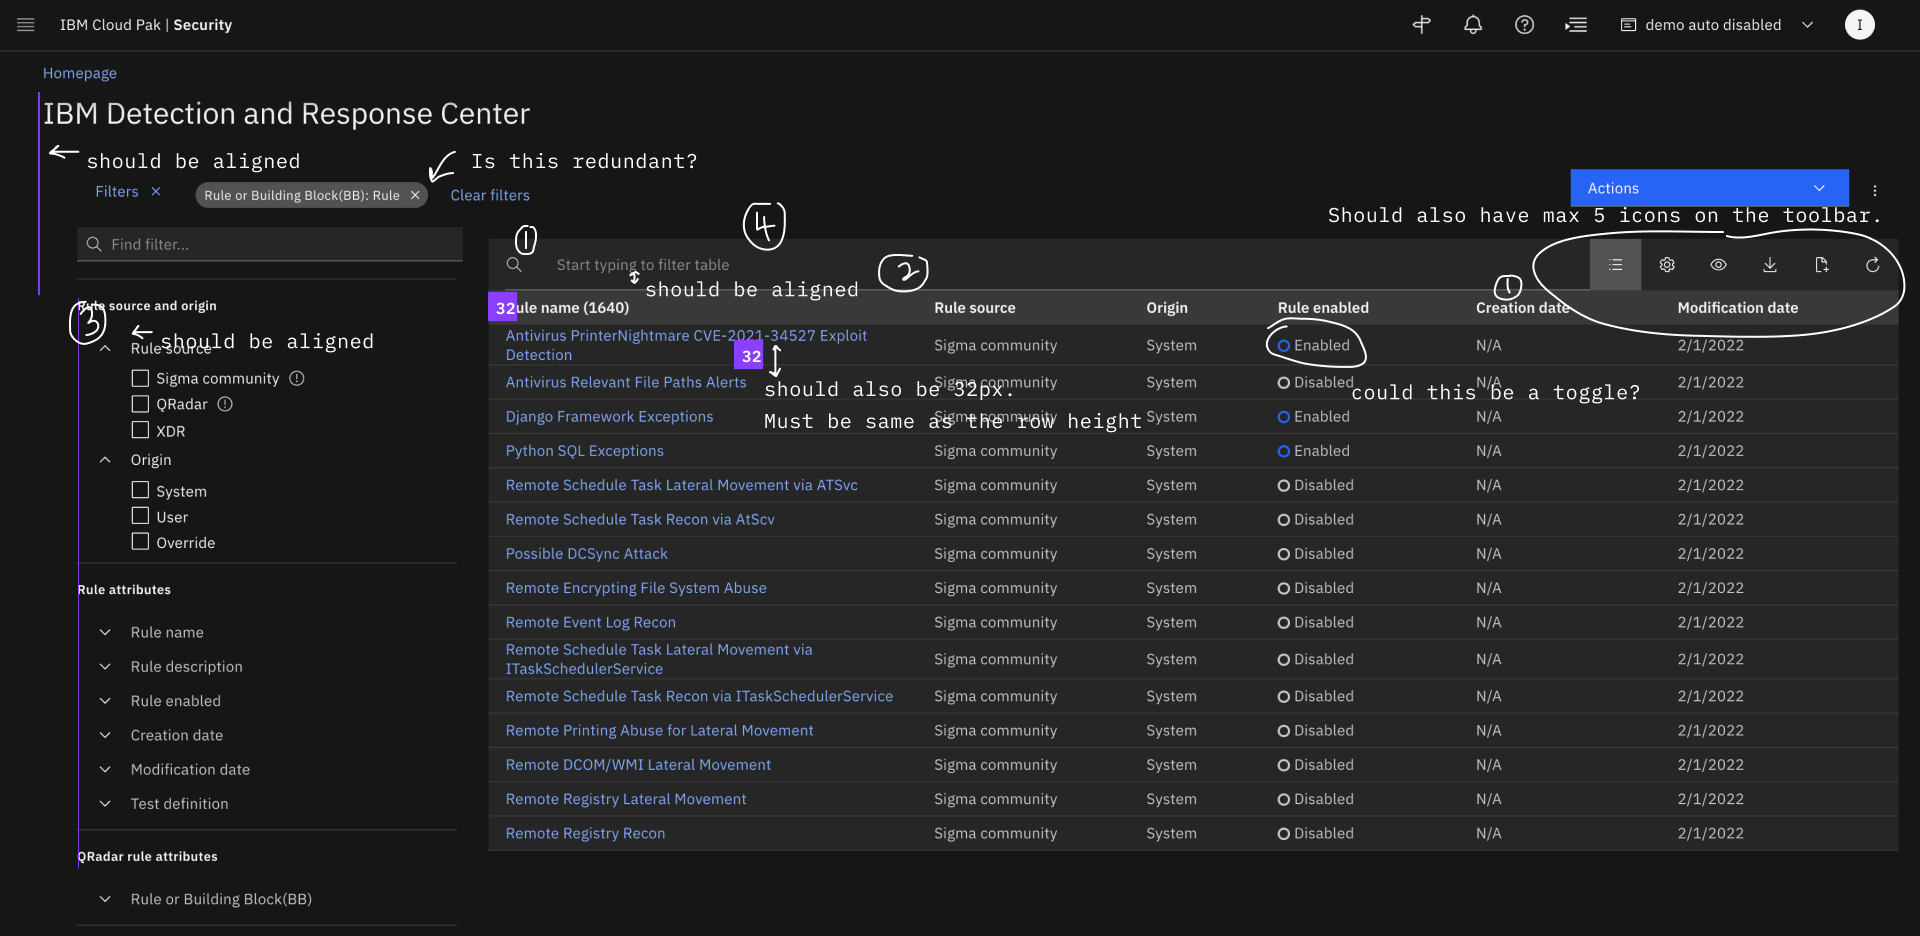This screenshot has height=936, width=1920.
Task: Click Disabled status on Possible DCSync Attack row
Action: (x=1315, y=553)
